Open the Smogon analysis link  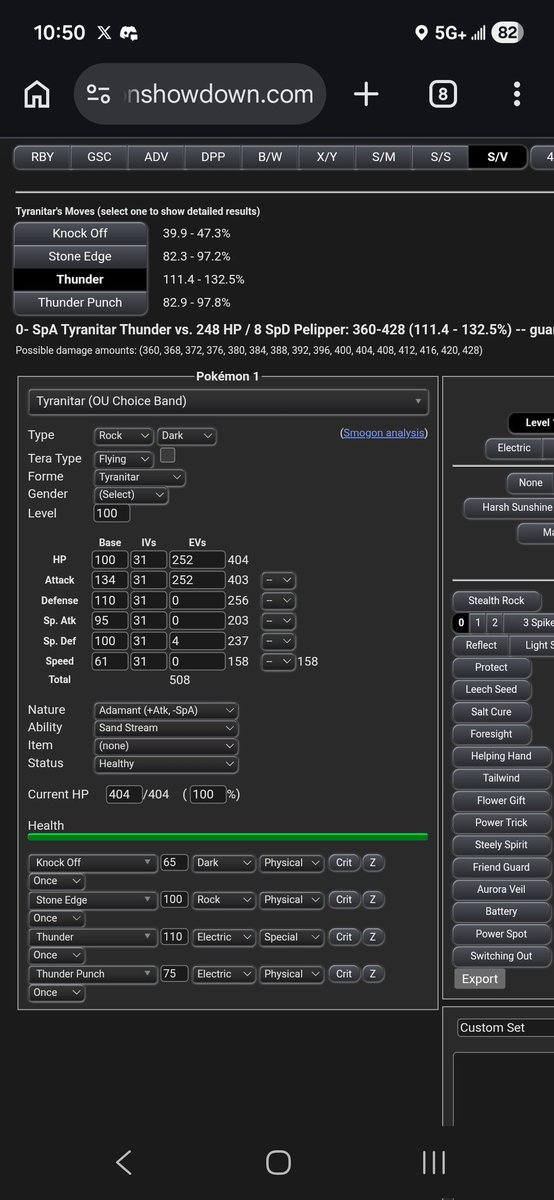click(x=384, y=433)
